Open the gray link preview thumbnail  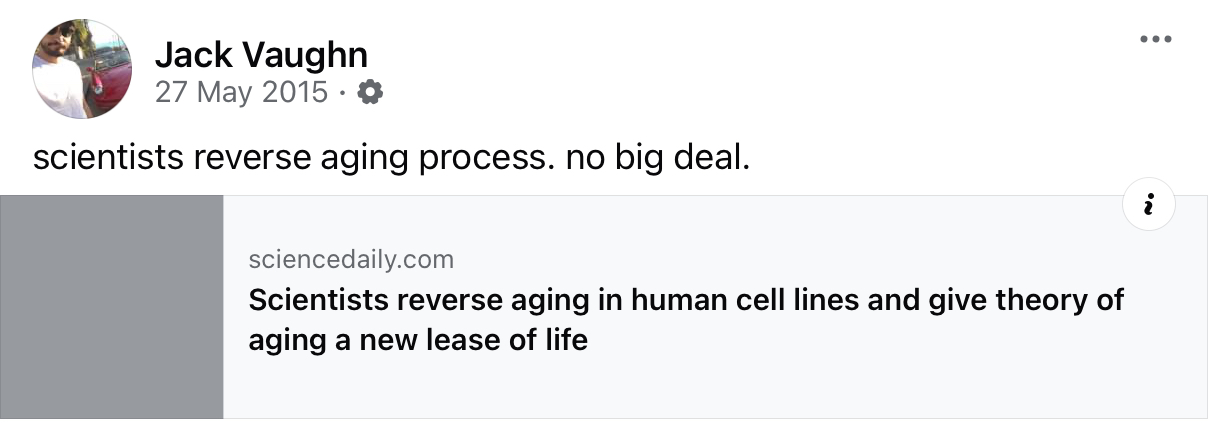coord(112,307)
